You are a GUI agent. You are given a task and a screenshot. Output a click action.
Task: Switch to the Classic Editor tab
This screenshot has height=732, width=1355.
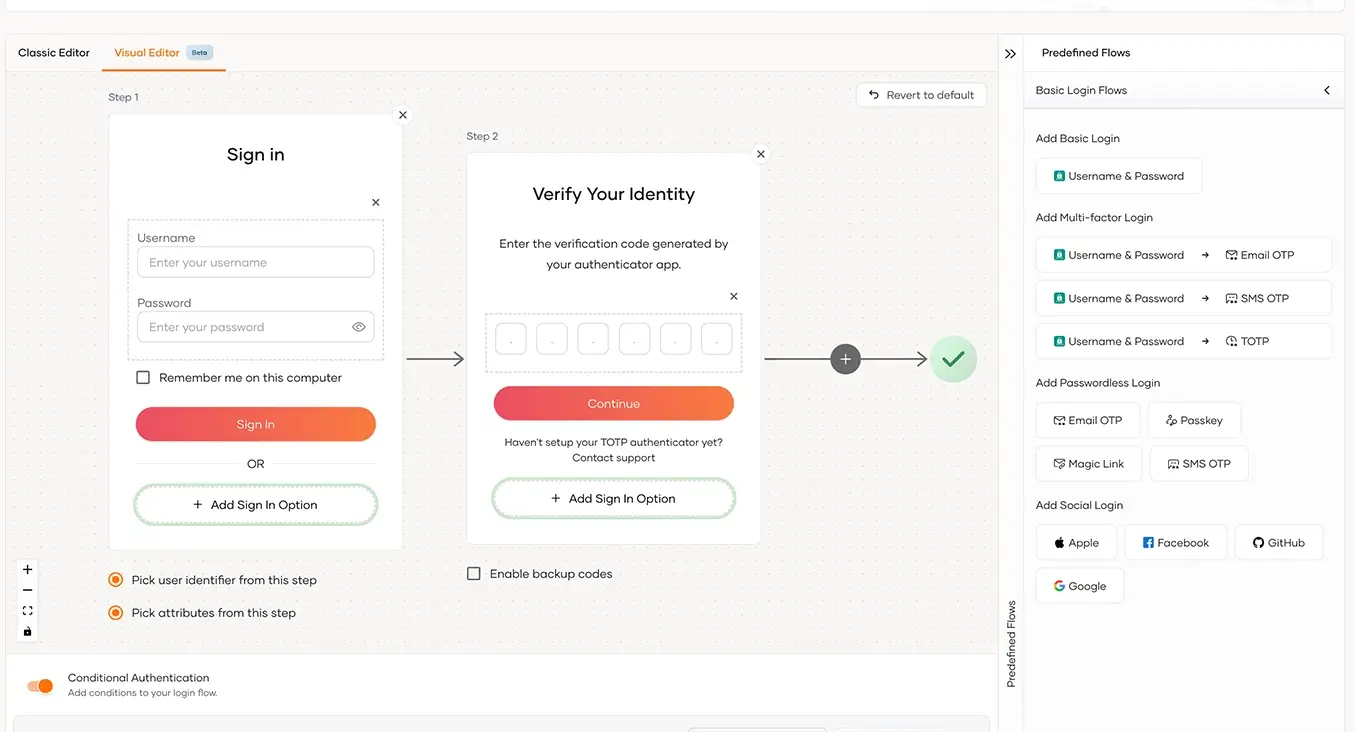click(53, 52)
